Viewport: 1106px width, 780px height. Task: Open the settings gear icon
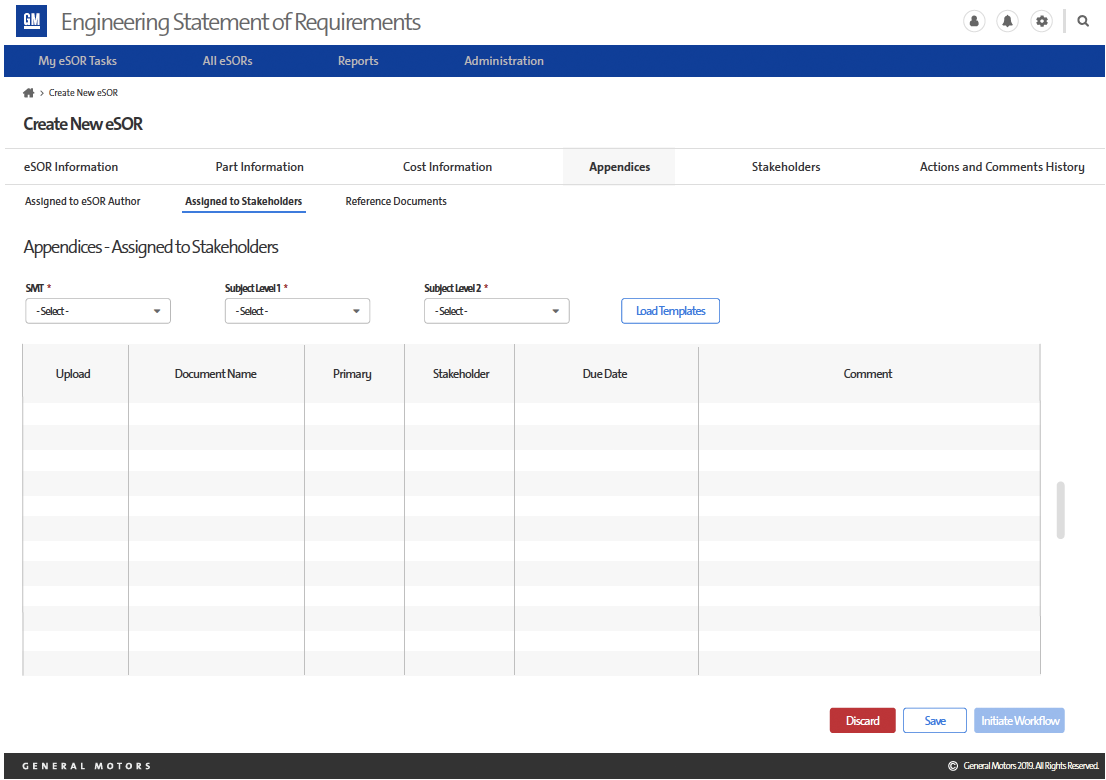(x=1041, y=21)
